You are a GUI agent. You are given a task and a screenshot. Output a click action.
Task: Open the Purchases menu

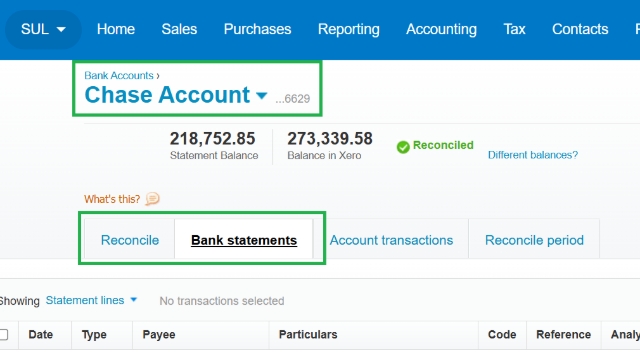[x=258, y=29]
